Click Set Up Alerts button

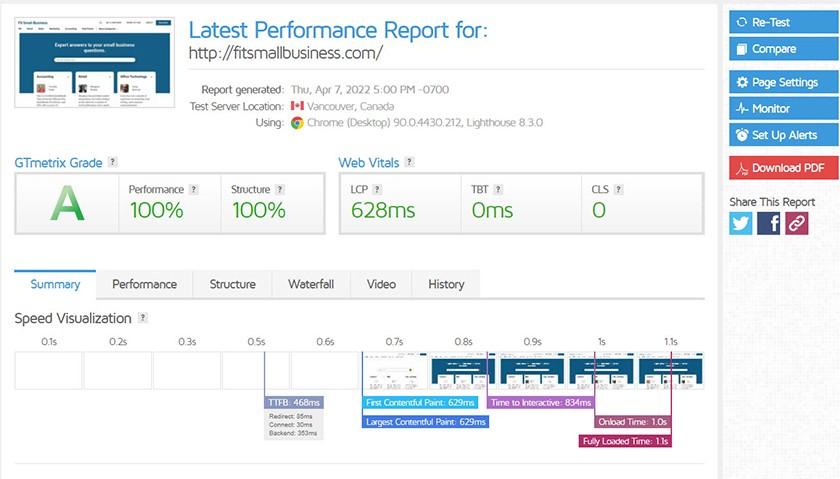pos(784,135)
